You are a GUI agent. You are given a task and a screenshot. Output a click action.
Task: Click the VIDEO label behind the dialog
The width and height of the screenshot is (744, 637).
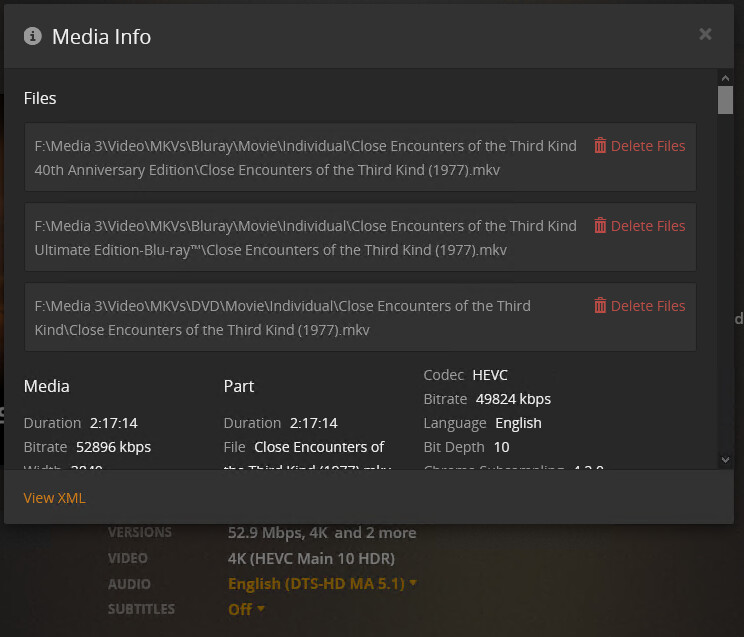click(128, 558)
